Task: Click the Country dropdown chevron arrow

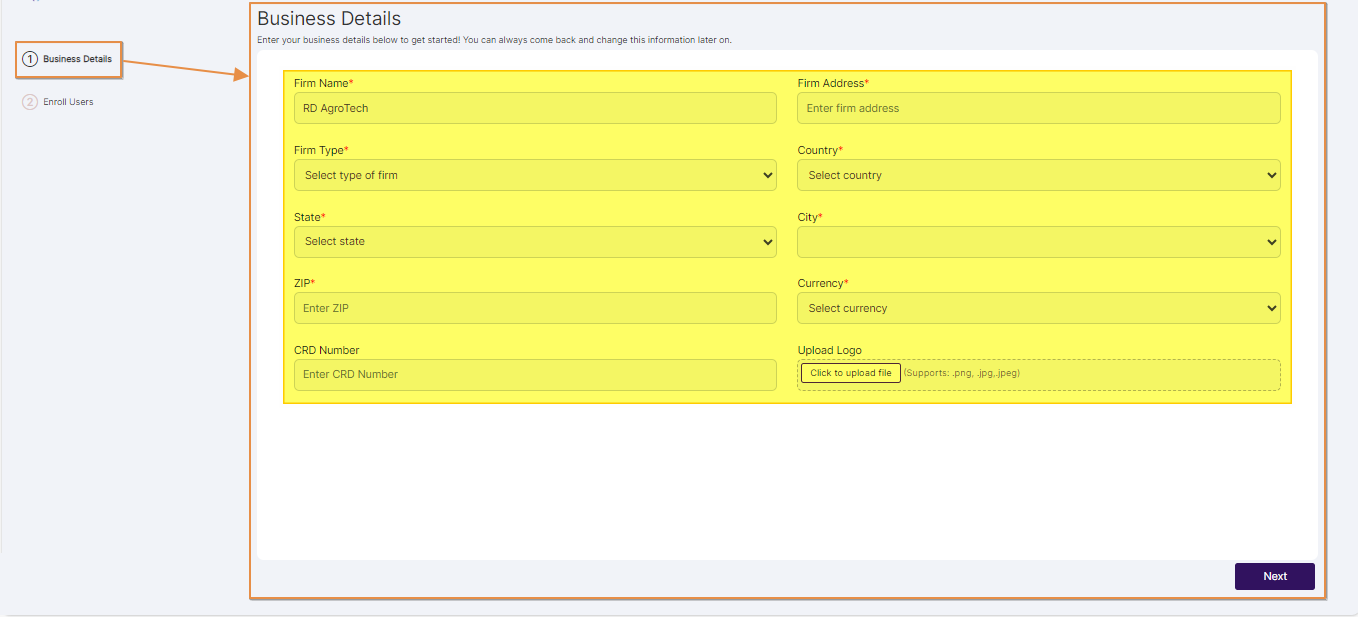Action: coord(1271,175)
